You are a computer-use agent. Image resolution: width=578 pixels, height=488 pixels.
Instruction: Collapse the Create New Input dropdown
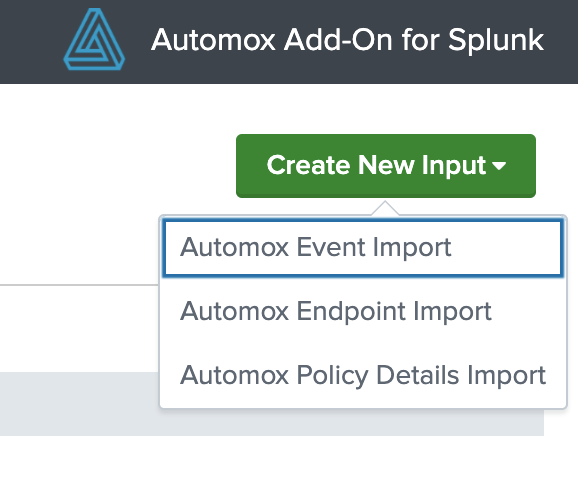[386, 166]
